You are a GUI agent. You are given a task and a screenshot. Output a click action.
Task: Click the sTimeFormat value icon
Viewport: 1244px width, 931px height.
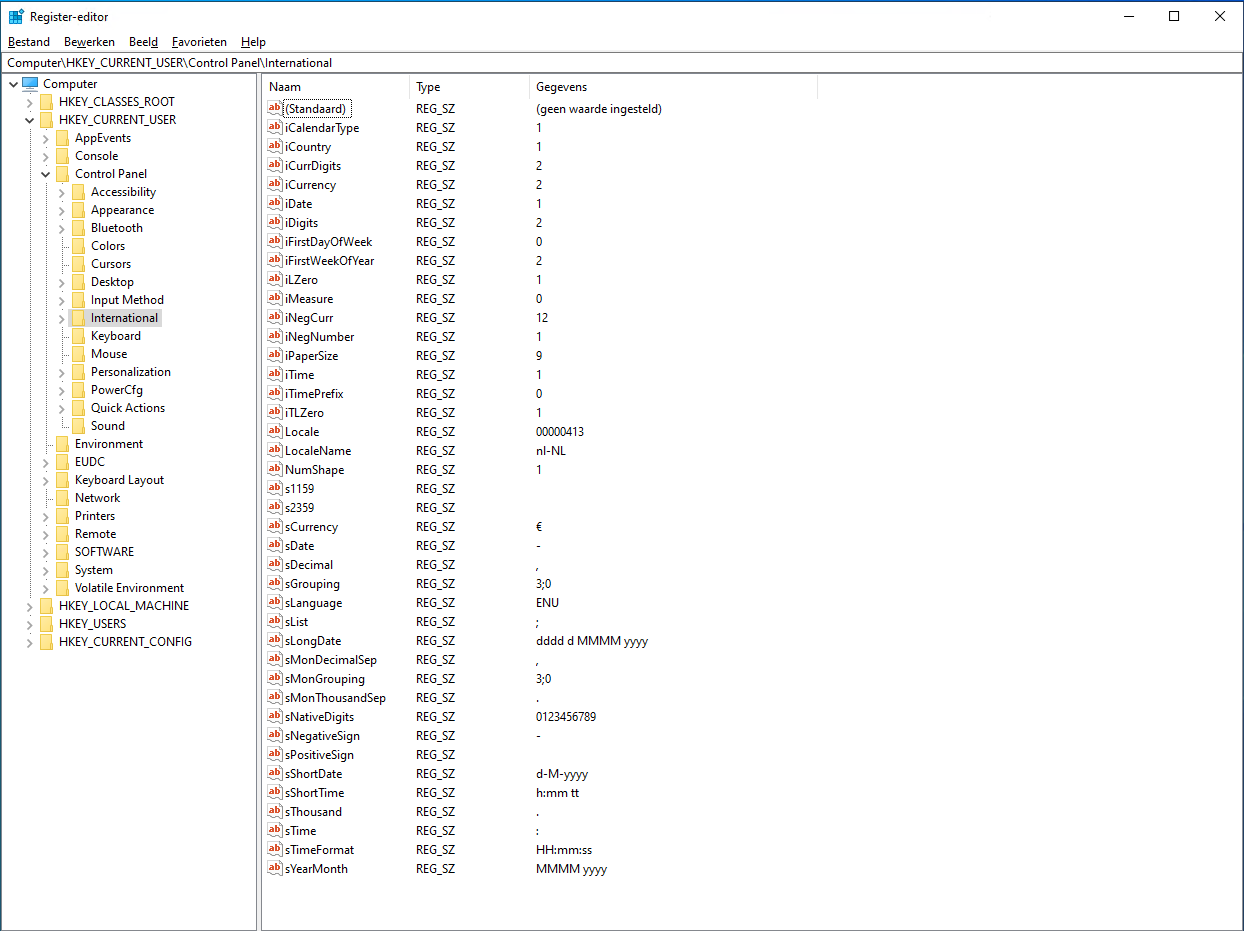(x=275, y=849)
